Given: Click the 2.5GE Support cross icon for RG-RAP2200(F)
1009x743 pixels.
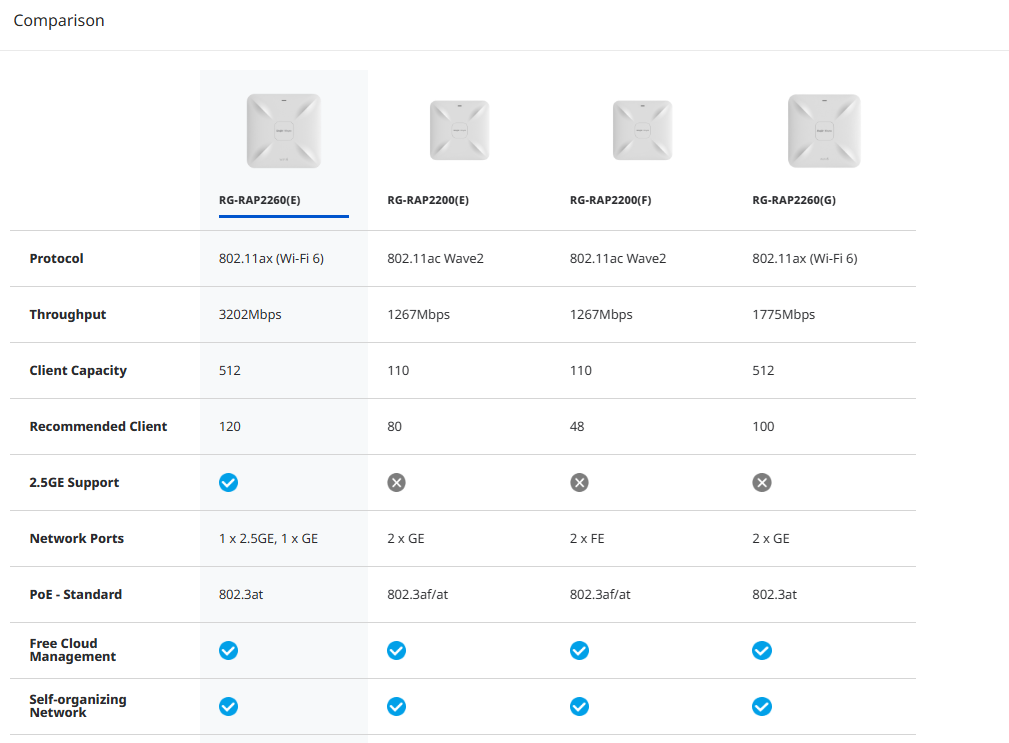Looking at the screenshot, I should tap(579, 482).
